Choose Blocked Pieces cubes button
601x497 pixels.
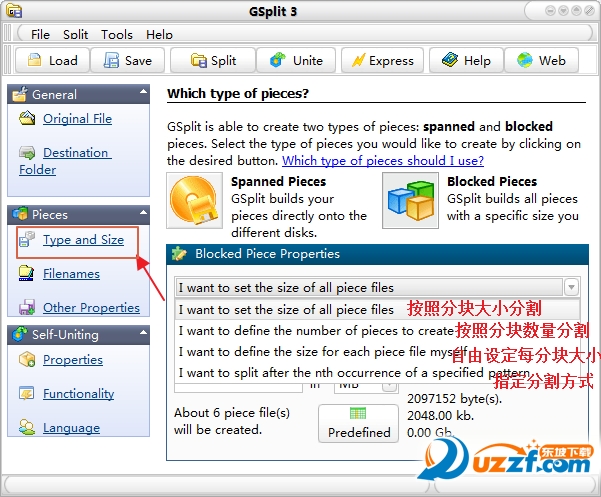click(410, 200)
